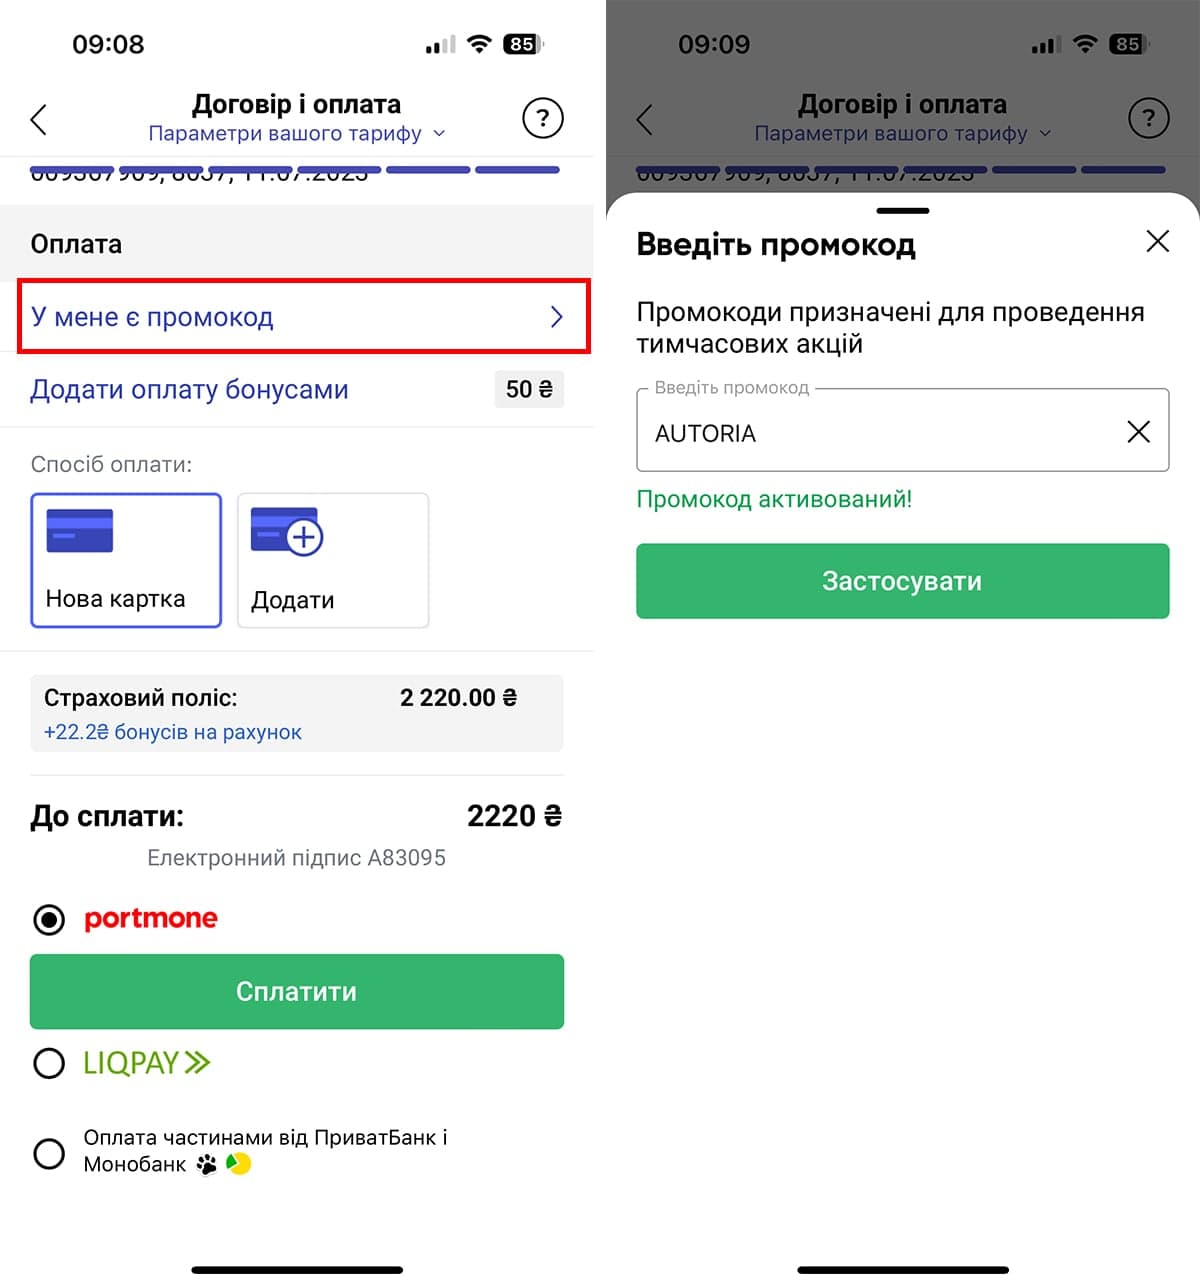
Task: Tap Додати оплату бонусами
Action: coord(189,389)
